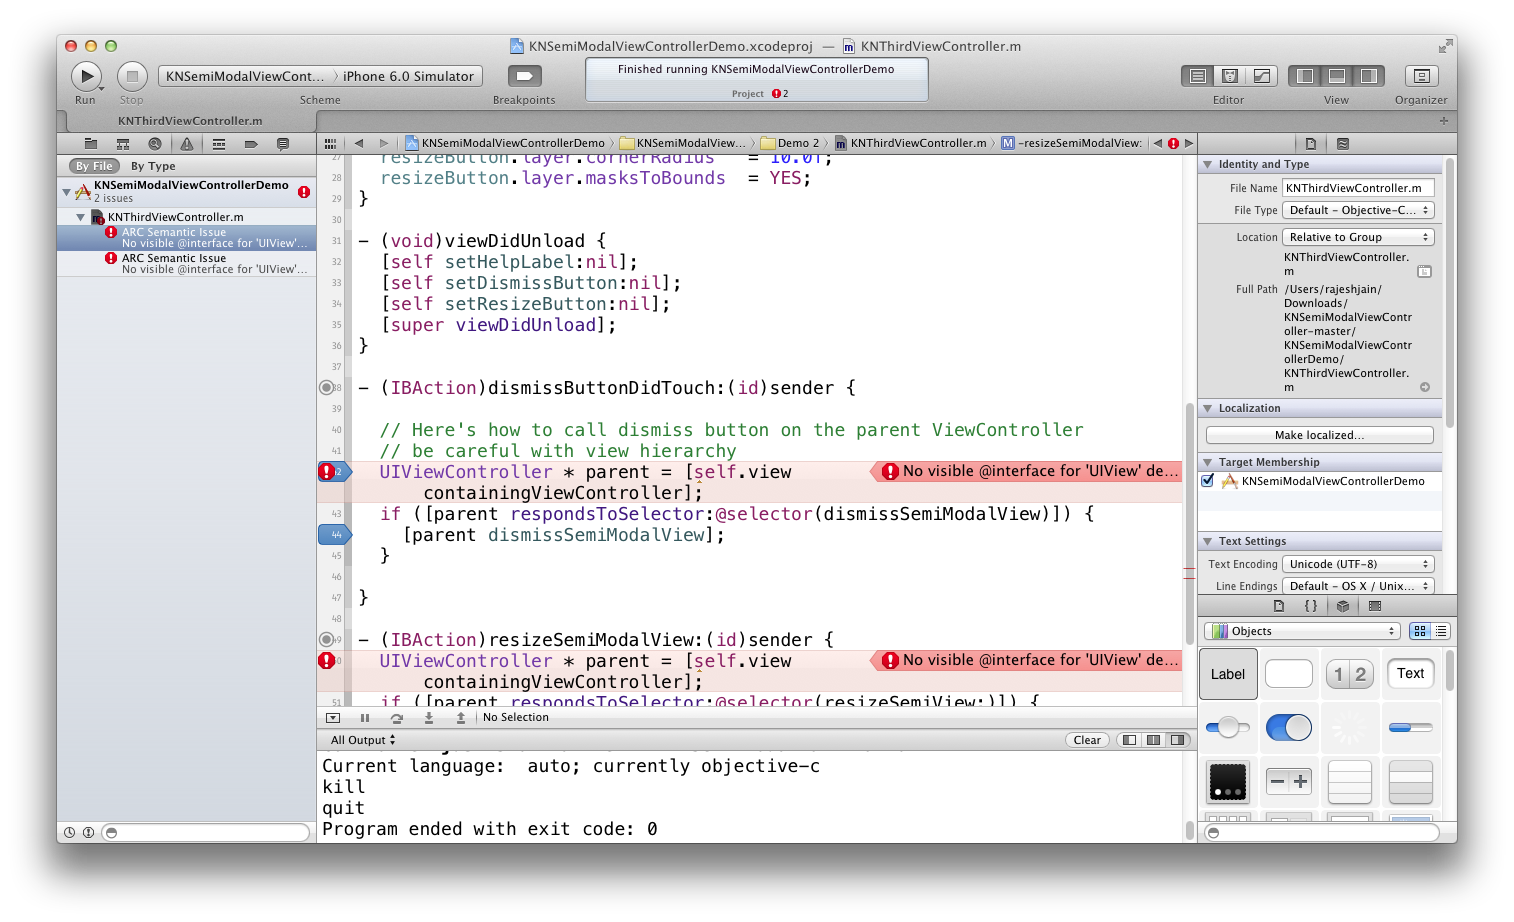Click KNThirdViewController.m in the jump bar

point(911,143)
